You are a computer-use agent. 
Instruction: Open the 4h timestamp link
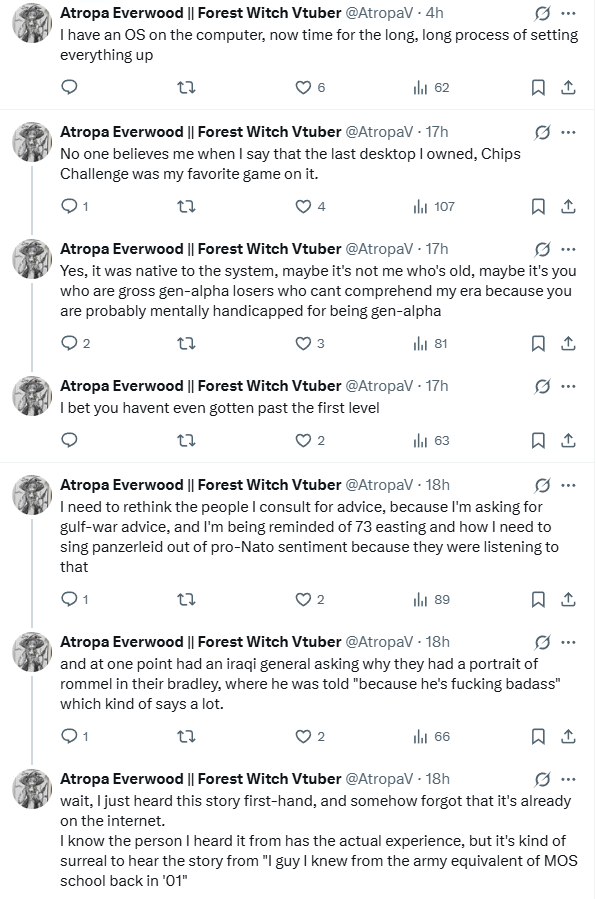coord(434,13)
